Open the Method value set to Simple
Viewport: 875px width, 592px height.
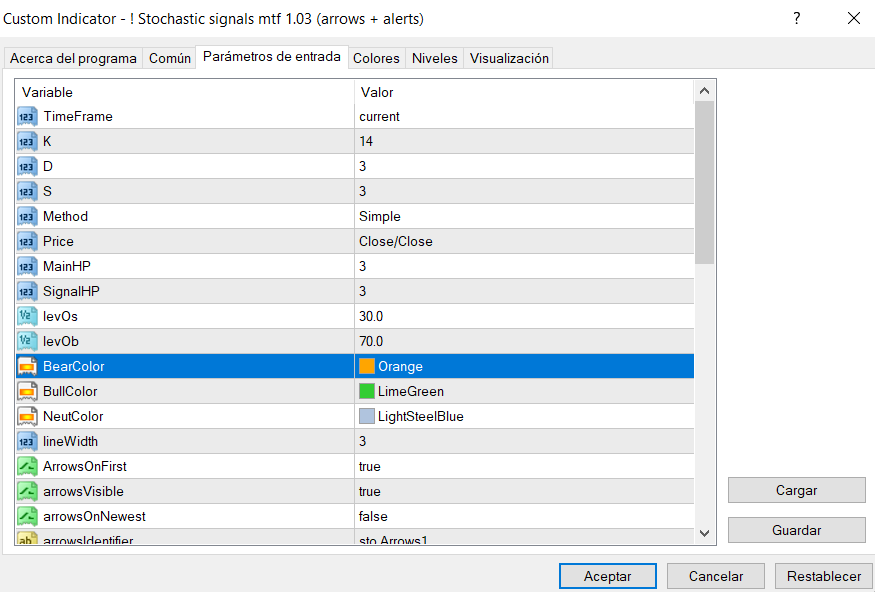(380, 217)
